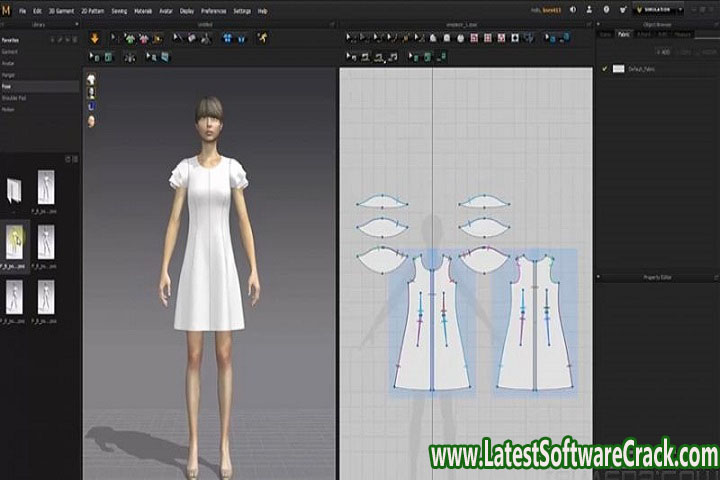Click the white circle icon in 2D toolbar
The height and width of the screenshot is (480, 720).
point(461,39)
